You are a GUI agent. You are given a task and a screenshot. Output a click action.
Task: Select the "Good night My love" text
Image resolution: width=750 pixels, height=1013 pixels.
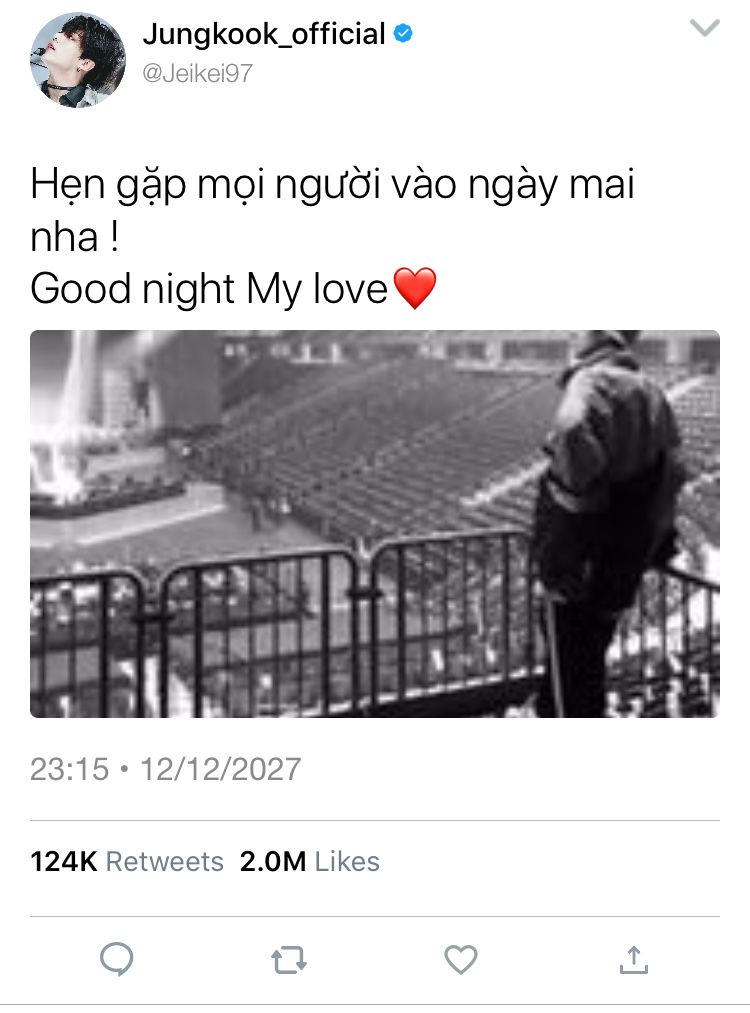(209, 289)
